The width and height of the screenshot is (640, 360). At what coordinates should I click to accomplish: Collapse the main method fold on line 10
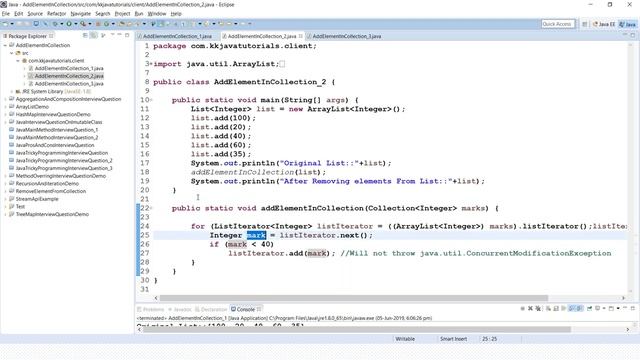(151, 100)
